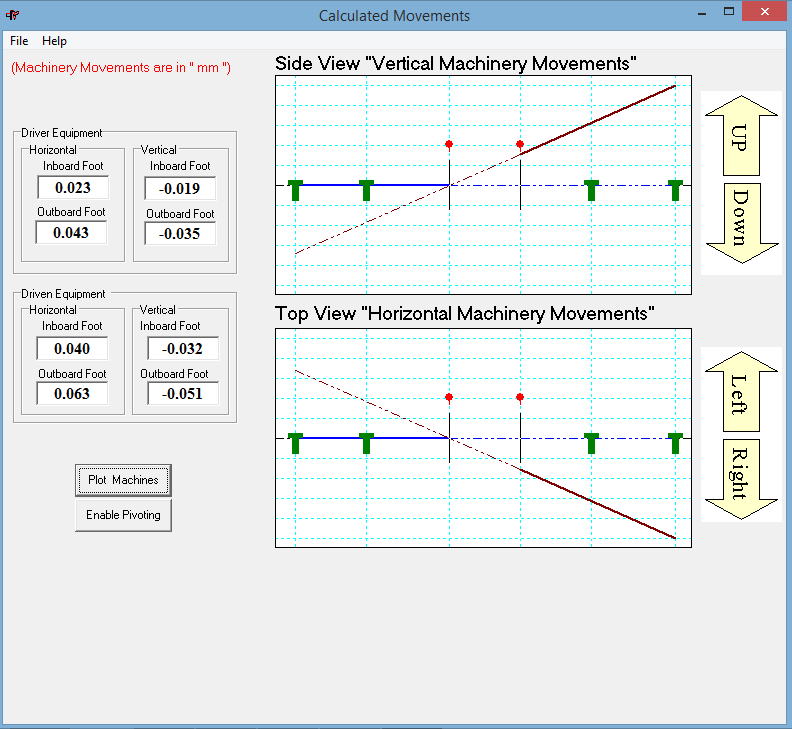The width and height of the screenshot is (792, 729).
Task: Select Driver Horizontal Outboard Foot value 0.043
Action: 72,233
